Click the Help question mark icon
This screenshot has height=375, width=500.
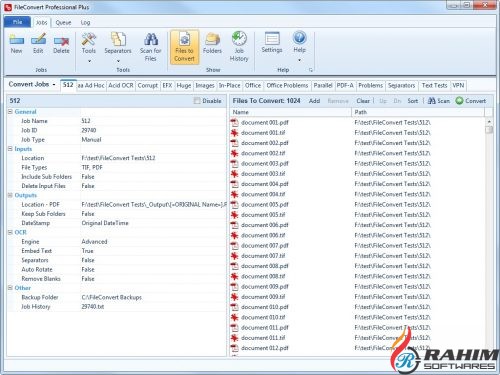click(299, 38)
